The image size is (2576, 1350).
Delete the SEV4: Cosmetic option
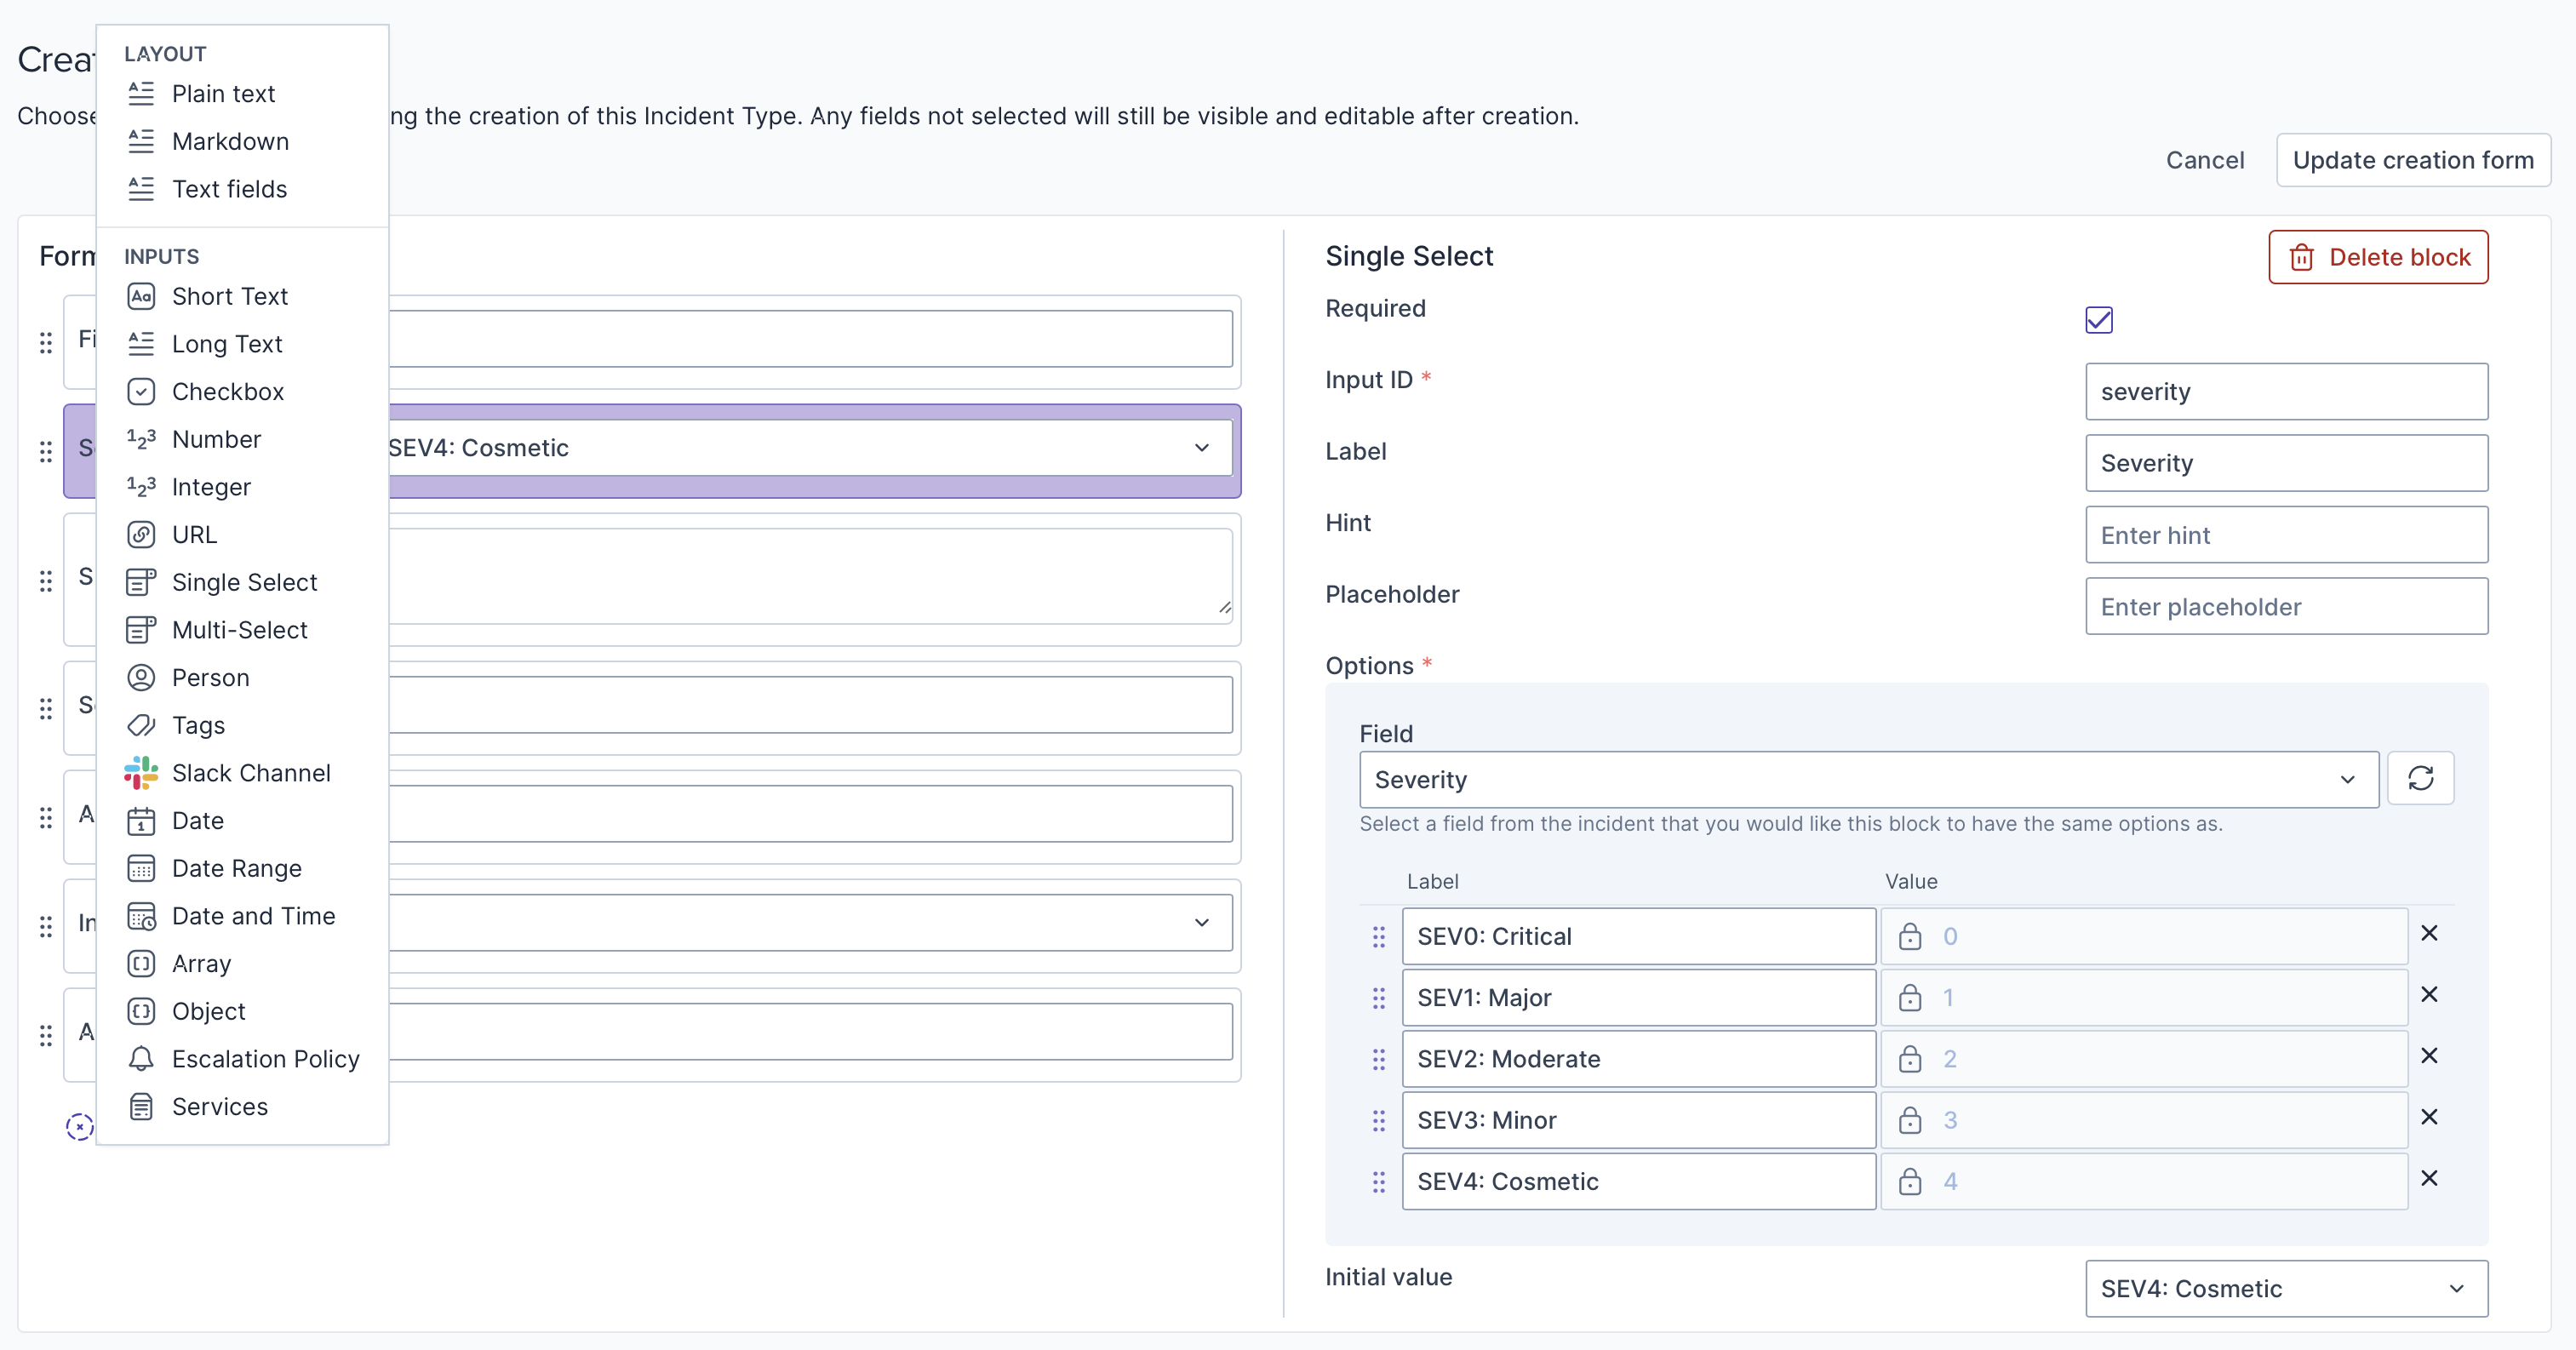point(2428,1178)
